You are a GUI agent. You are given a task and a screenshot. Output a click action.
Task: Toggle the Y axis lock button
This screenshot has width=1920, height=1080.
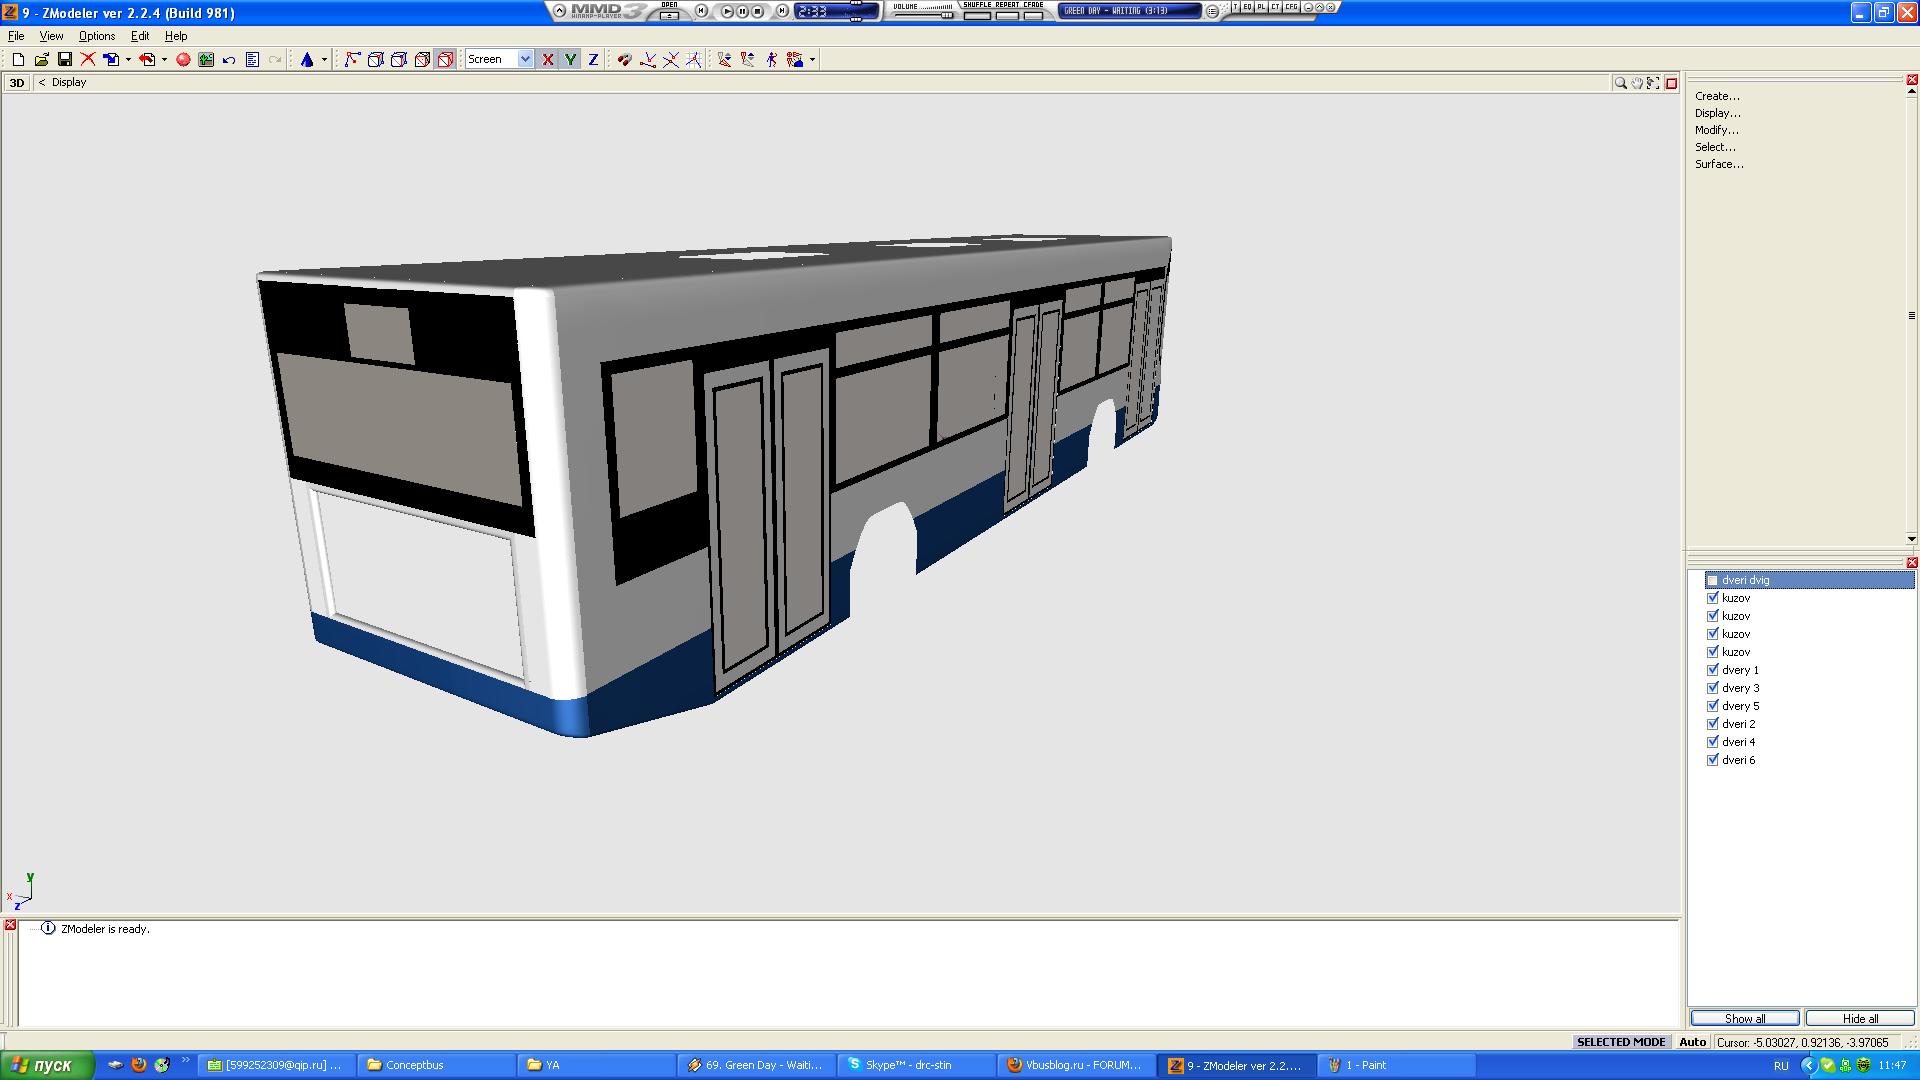click(570, 60)
